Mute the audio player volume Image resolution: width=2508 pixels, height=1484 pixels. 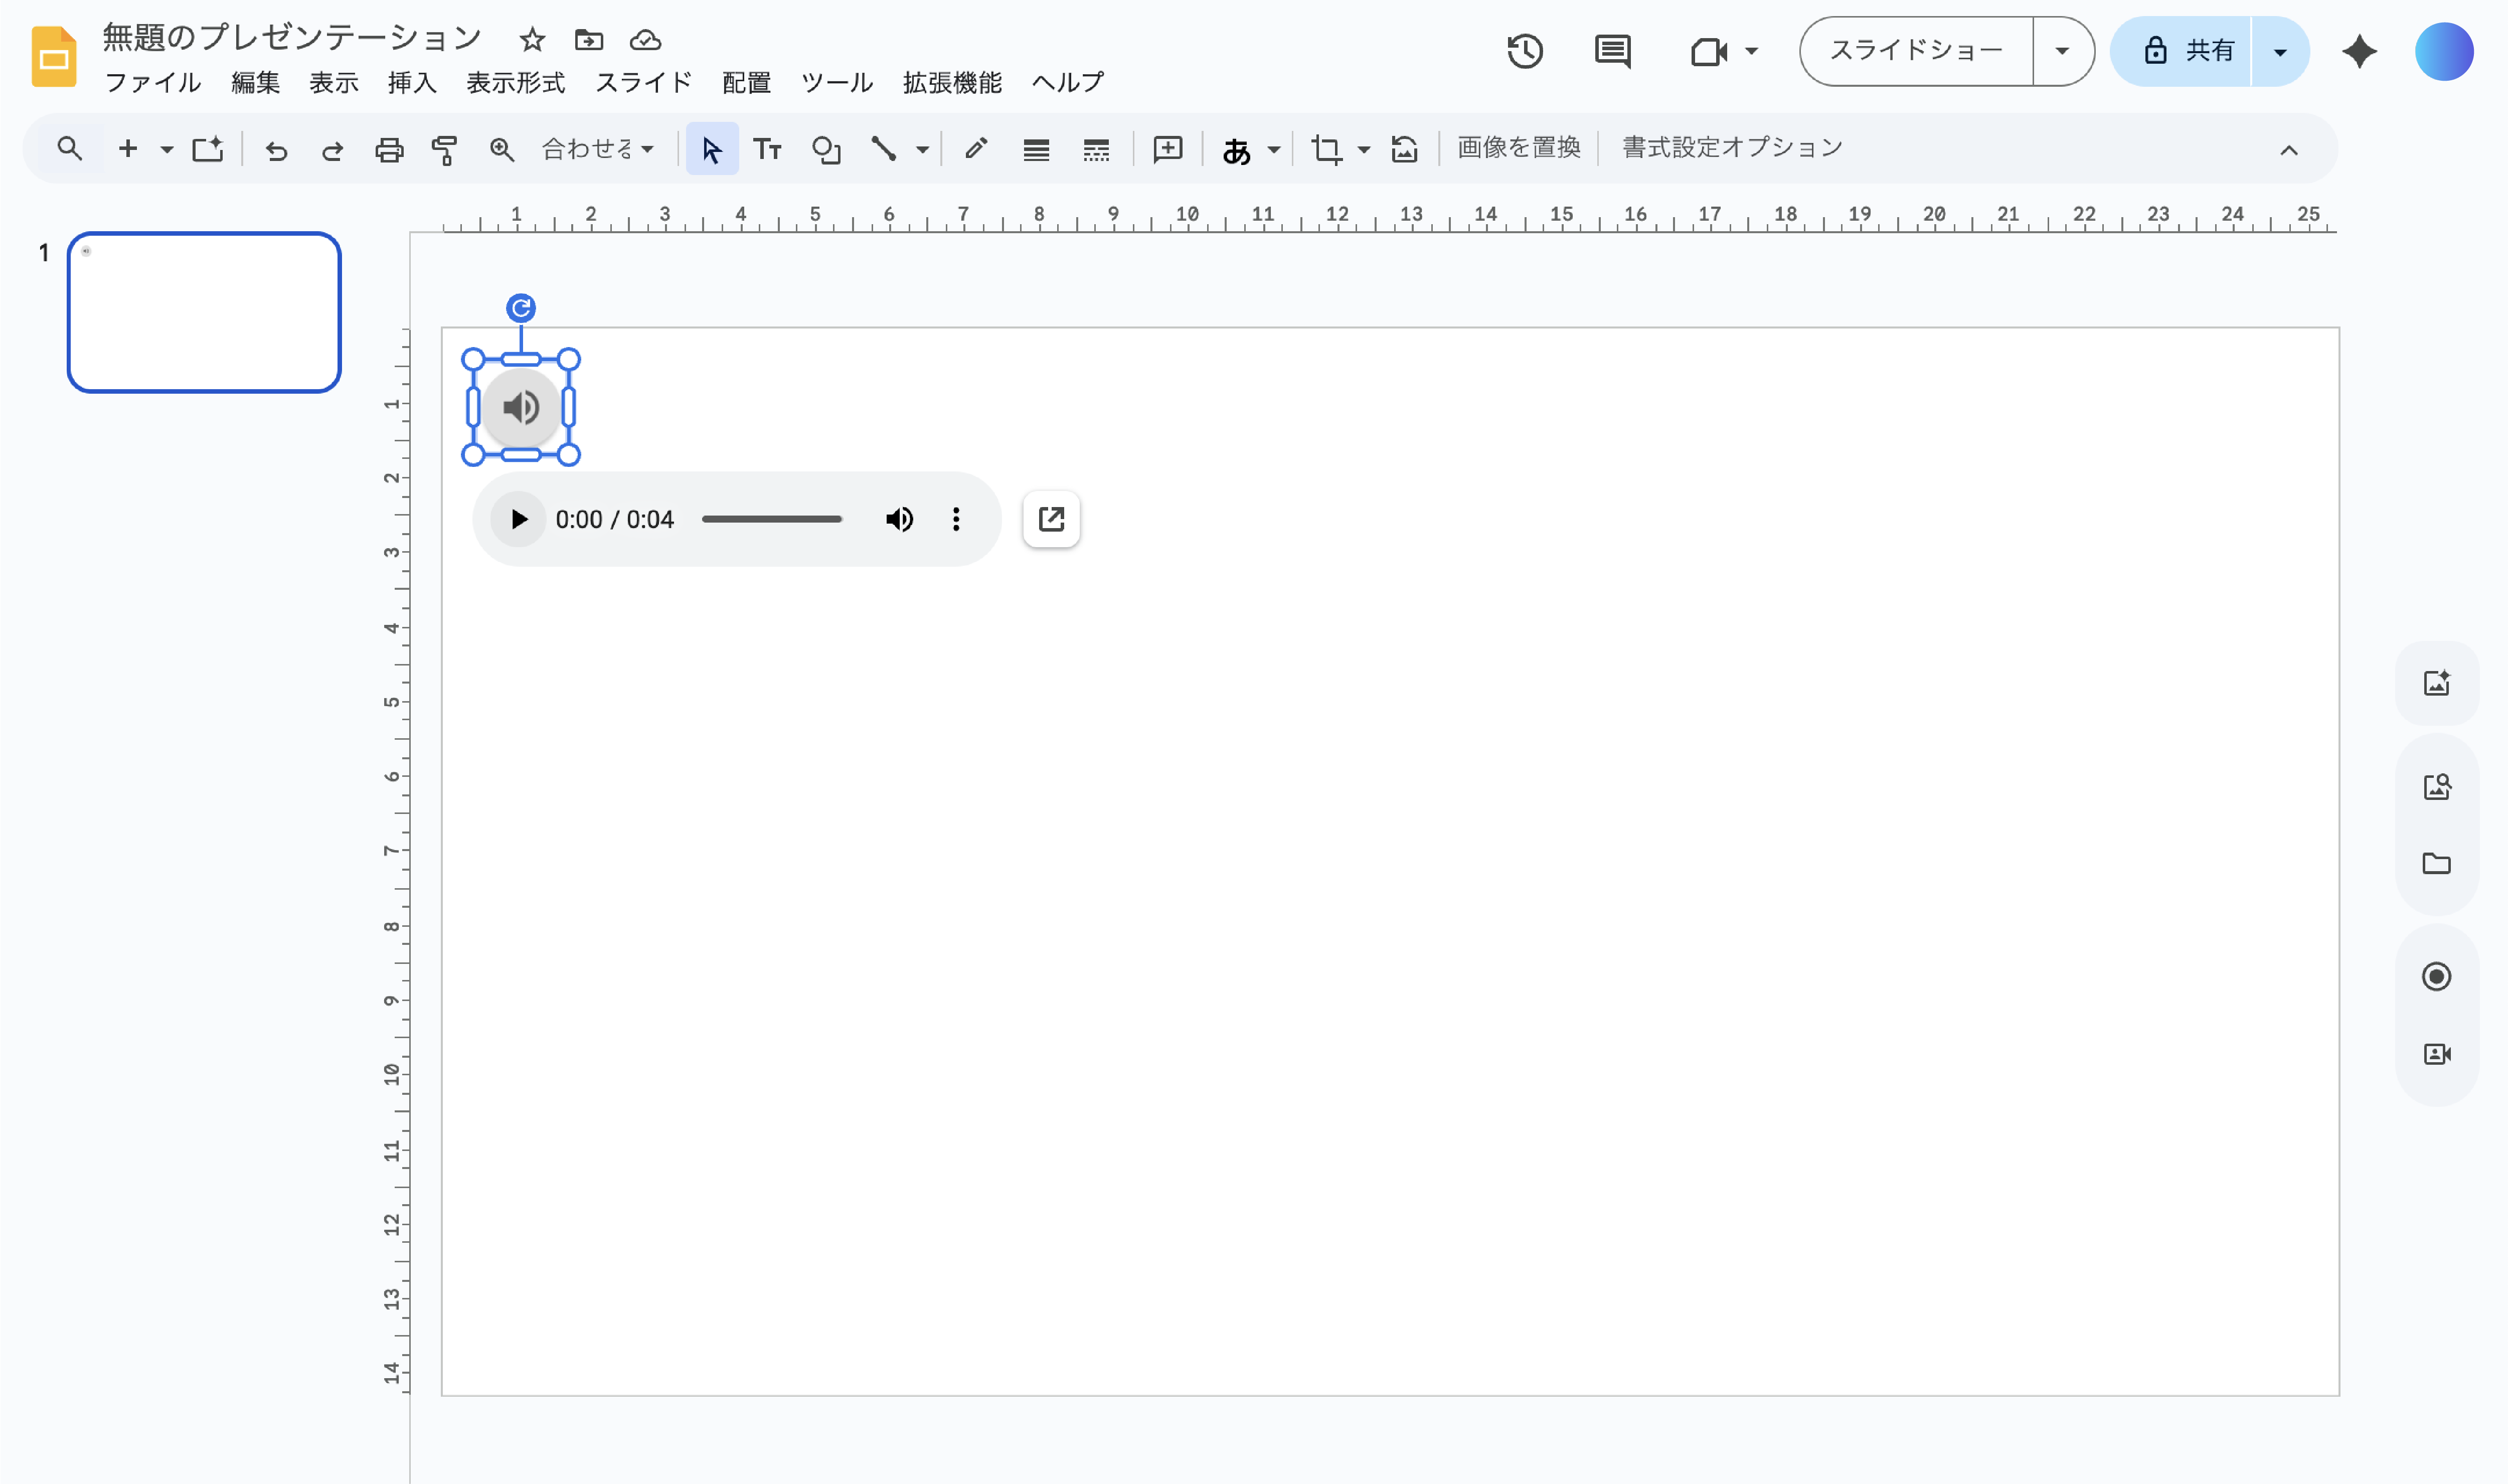899,519
